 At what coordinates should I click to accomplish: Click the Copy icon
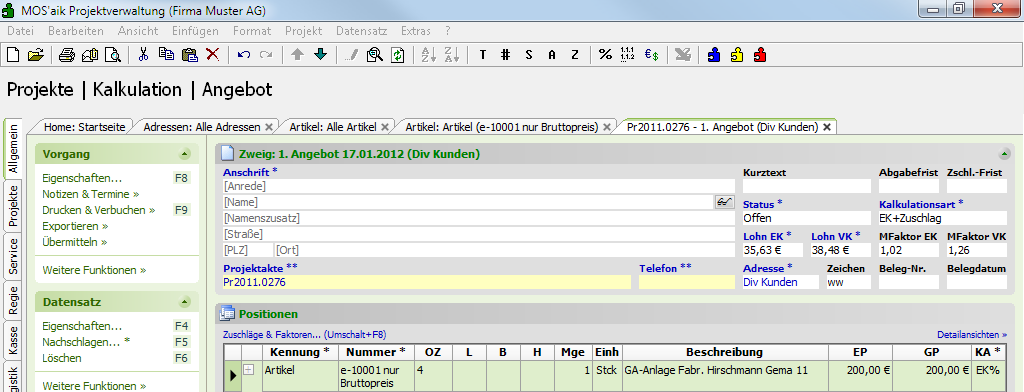167,55
